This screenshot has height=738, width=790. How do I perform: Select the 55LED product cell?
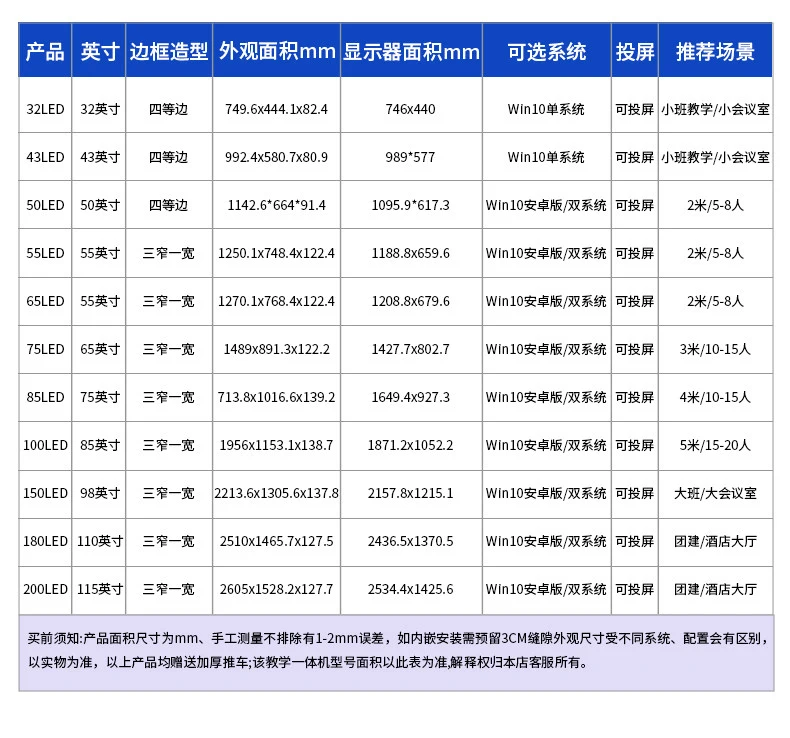pyautogui.click(x=45, y=253)
